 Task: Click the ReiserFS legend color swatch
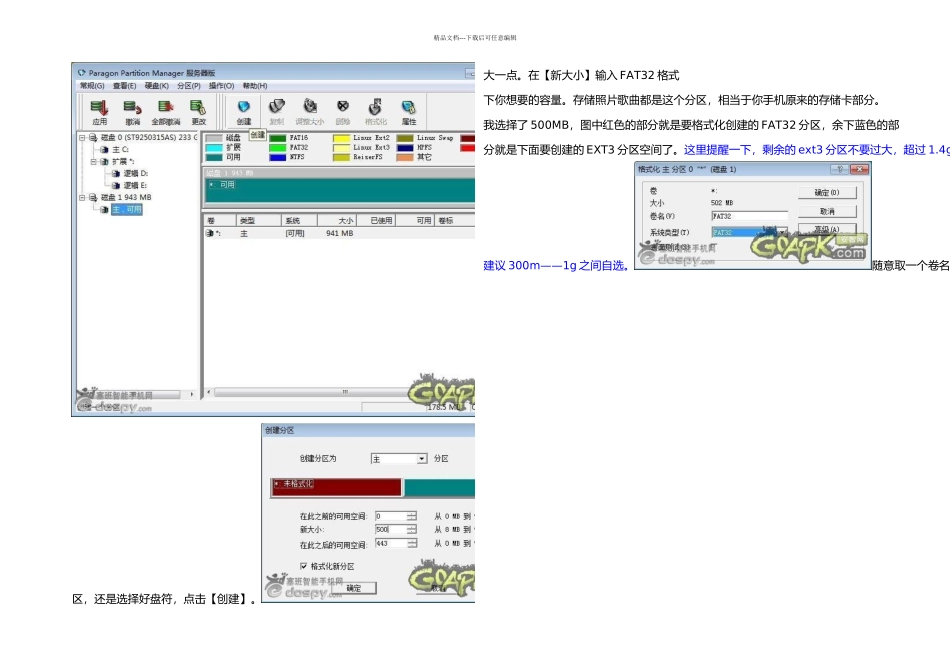coord(342,158)
